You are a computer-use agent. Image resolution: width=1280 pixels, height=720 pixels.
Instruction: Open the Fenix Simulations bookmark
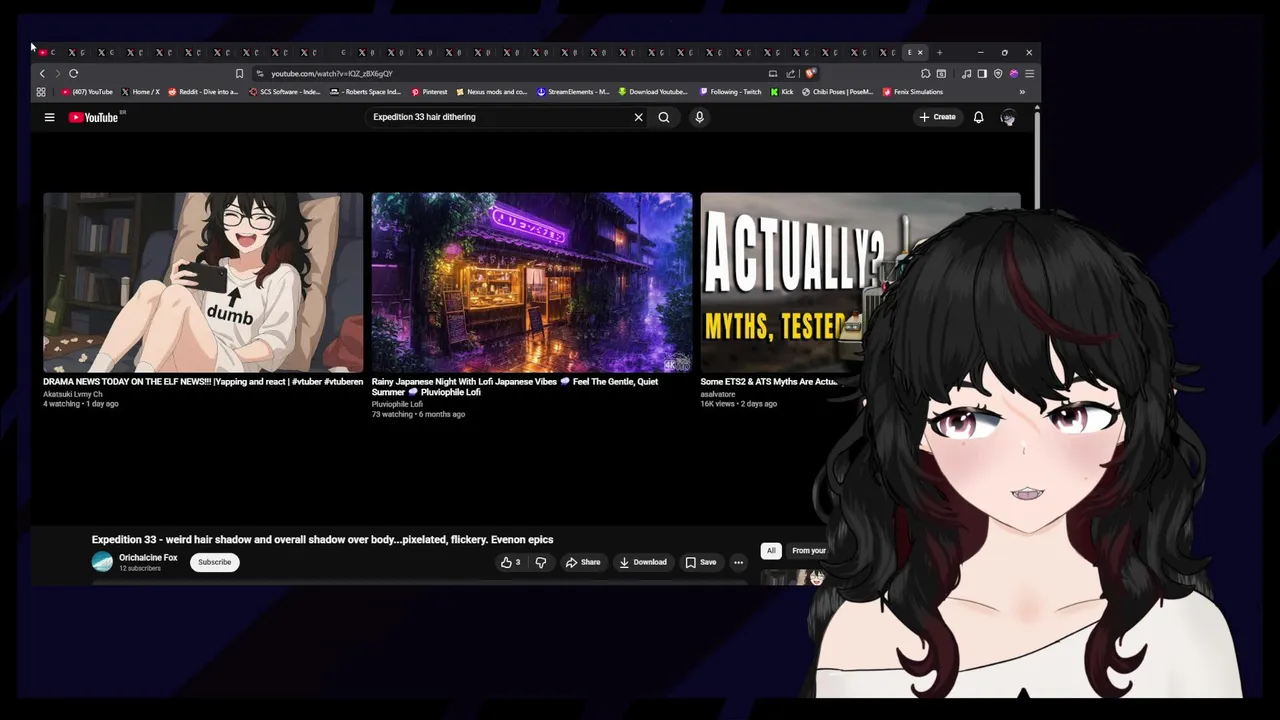pos(912,92)
